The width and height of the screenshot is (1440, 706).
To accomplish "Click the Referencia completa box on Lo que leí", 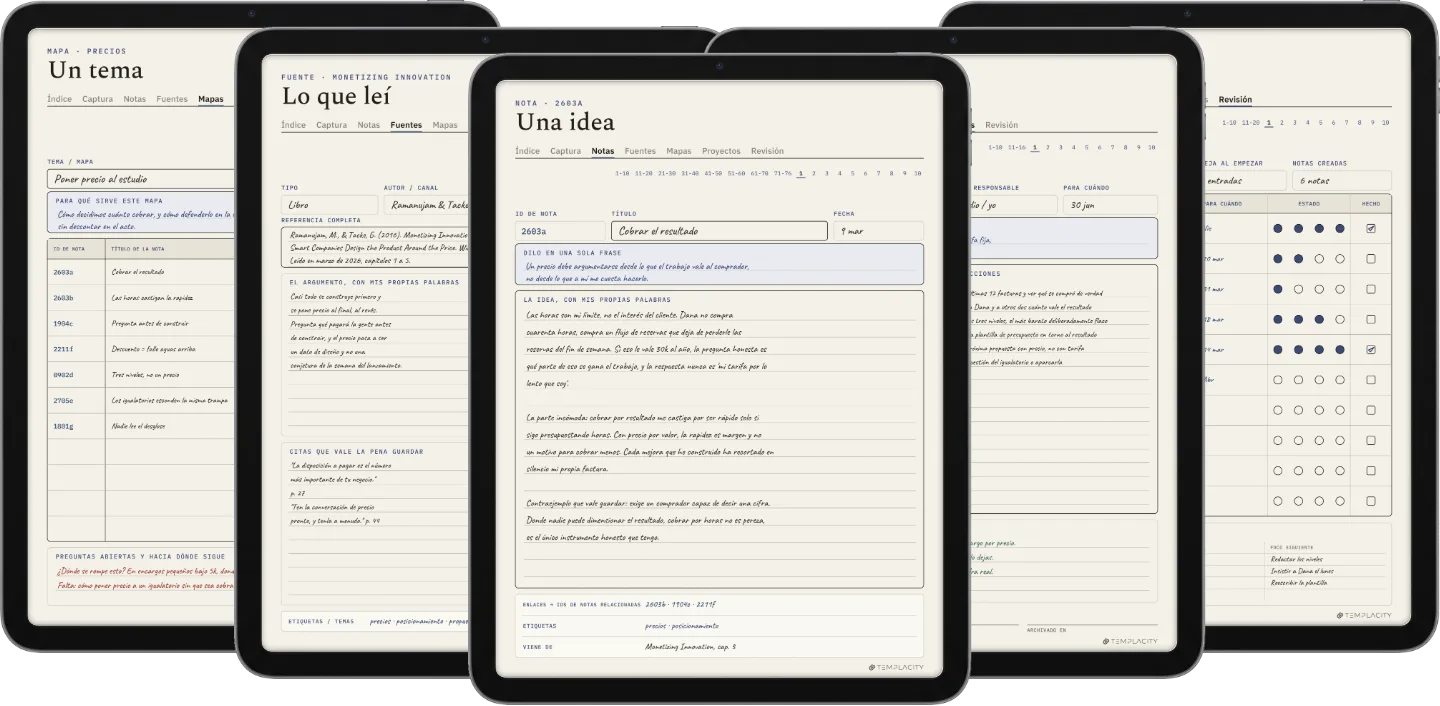I will [x=375, y=248].
